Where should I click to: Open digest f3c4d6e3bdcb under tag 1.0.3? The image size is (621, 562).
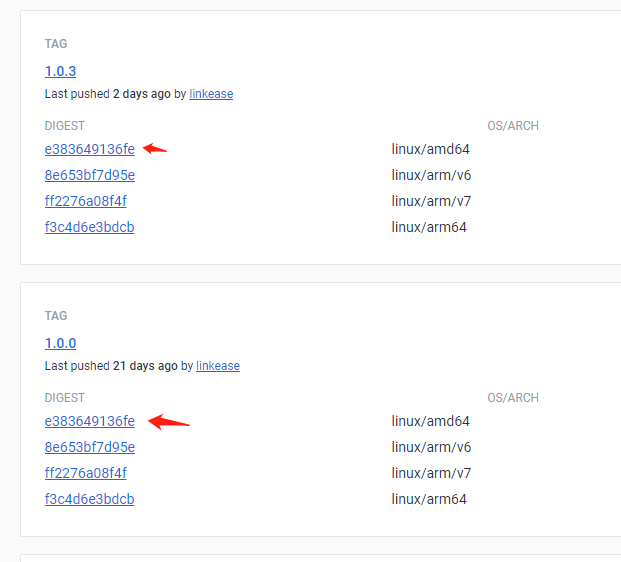point(89,227)
